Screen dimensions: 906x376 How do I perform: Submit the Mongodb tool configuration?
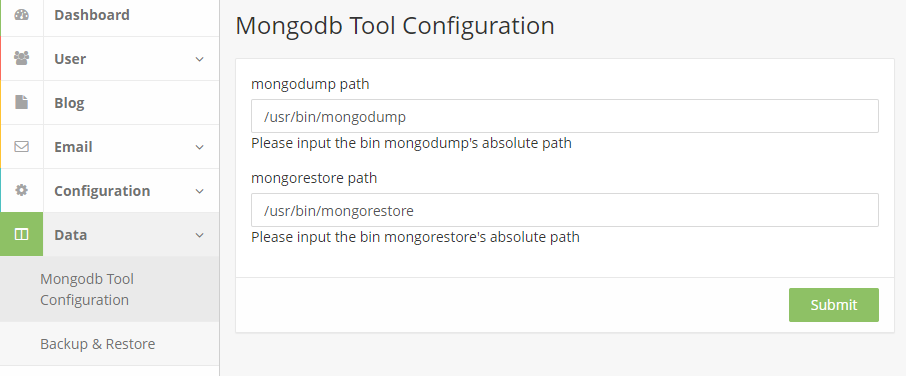pos(833,305)
